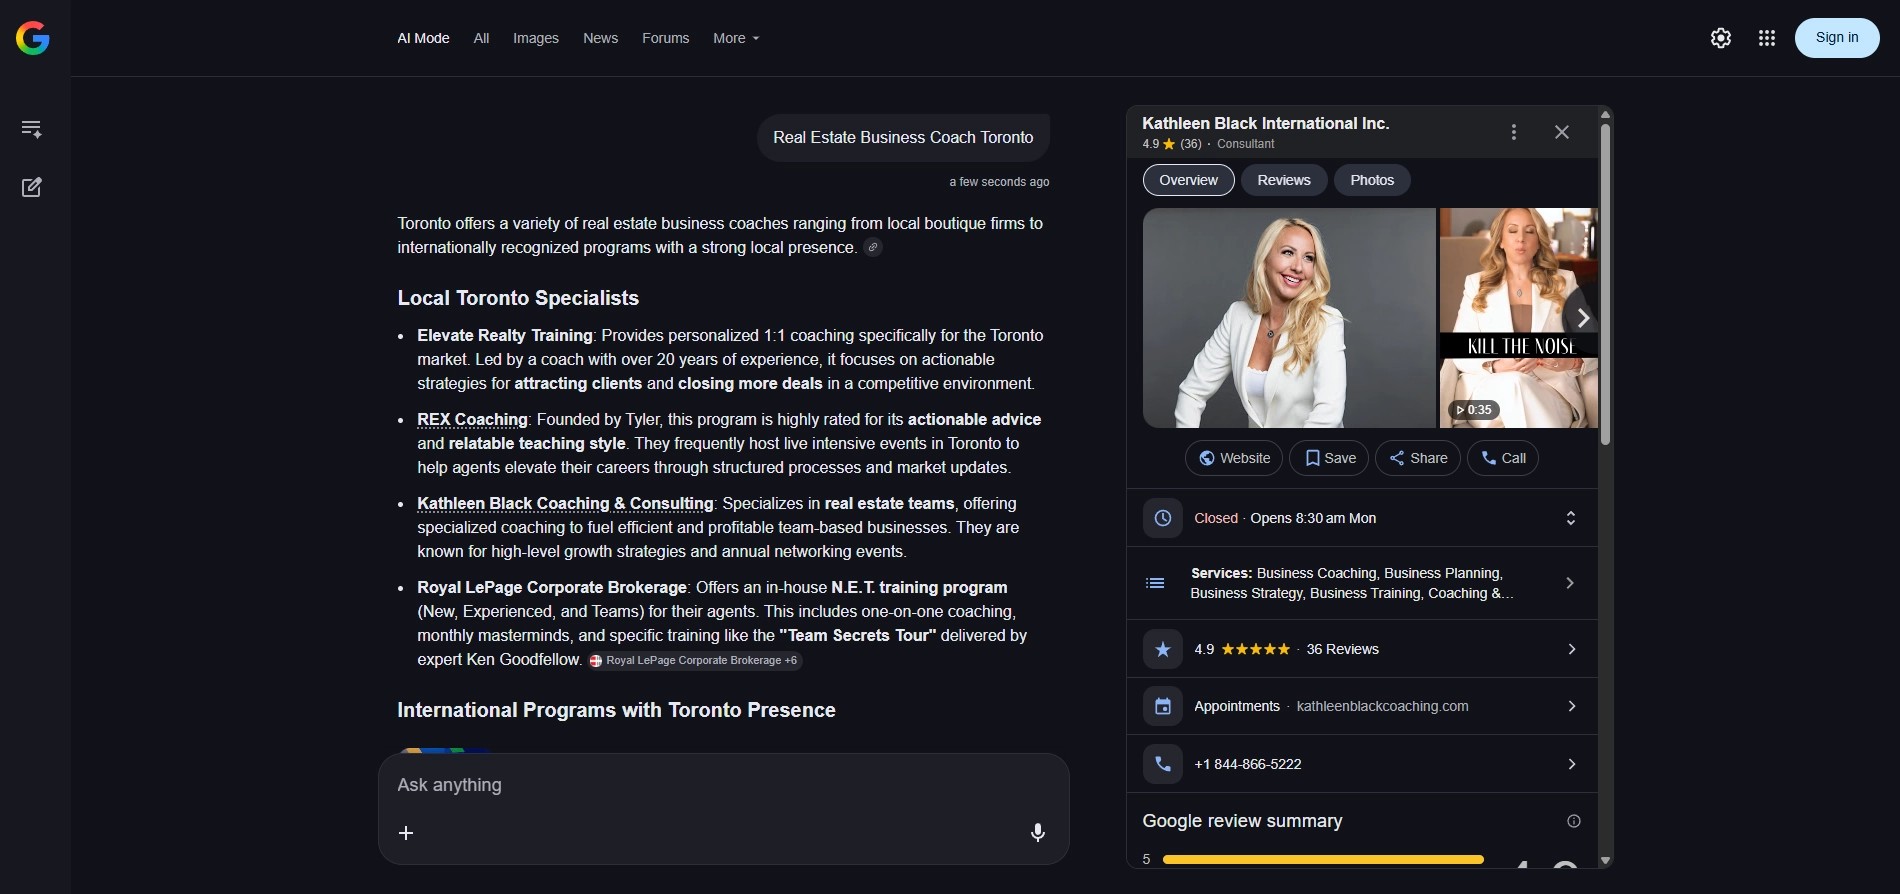Open the Kathleen Black Coaching & Consulting link
This screenshot has width=1900, height=894.
click(565, 504)
